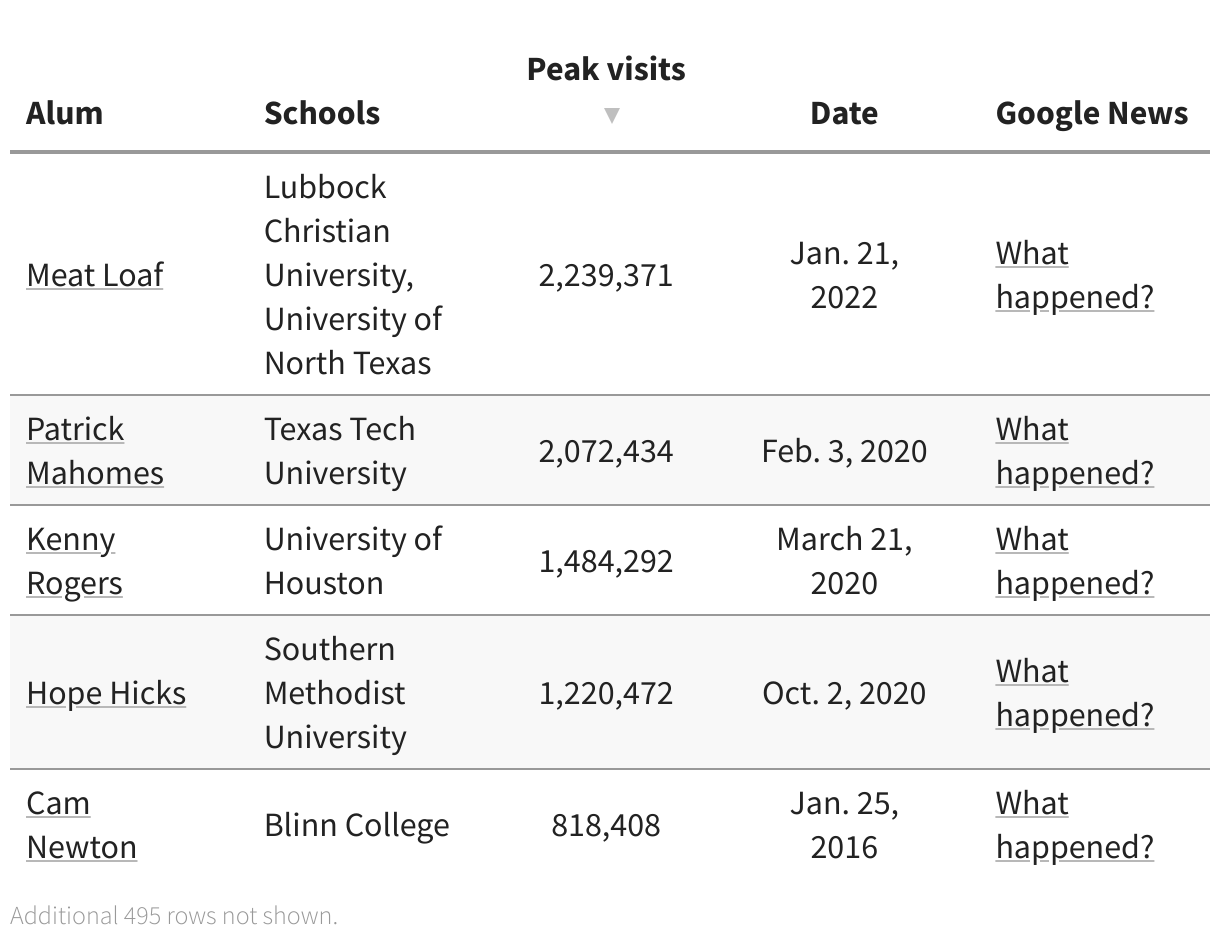1220x942 pixels.
Task: Sort by Peak visits header
Action: tap(606, 69)
